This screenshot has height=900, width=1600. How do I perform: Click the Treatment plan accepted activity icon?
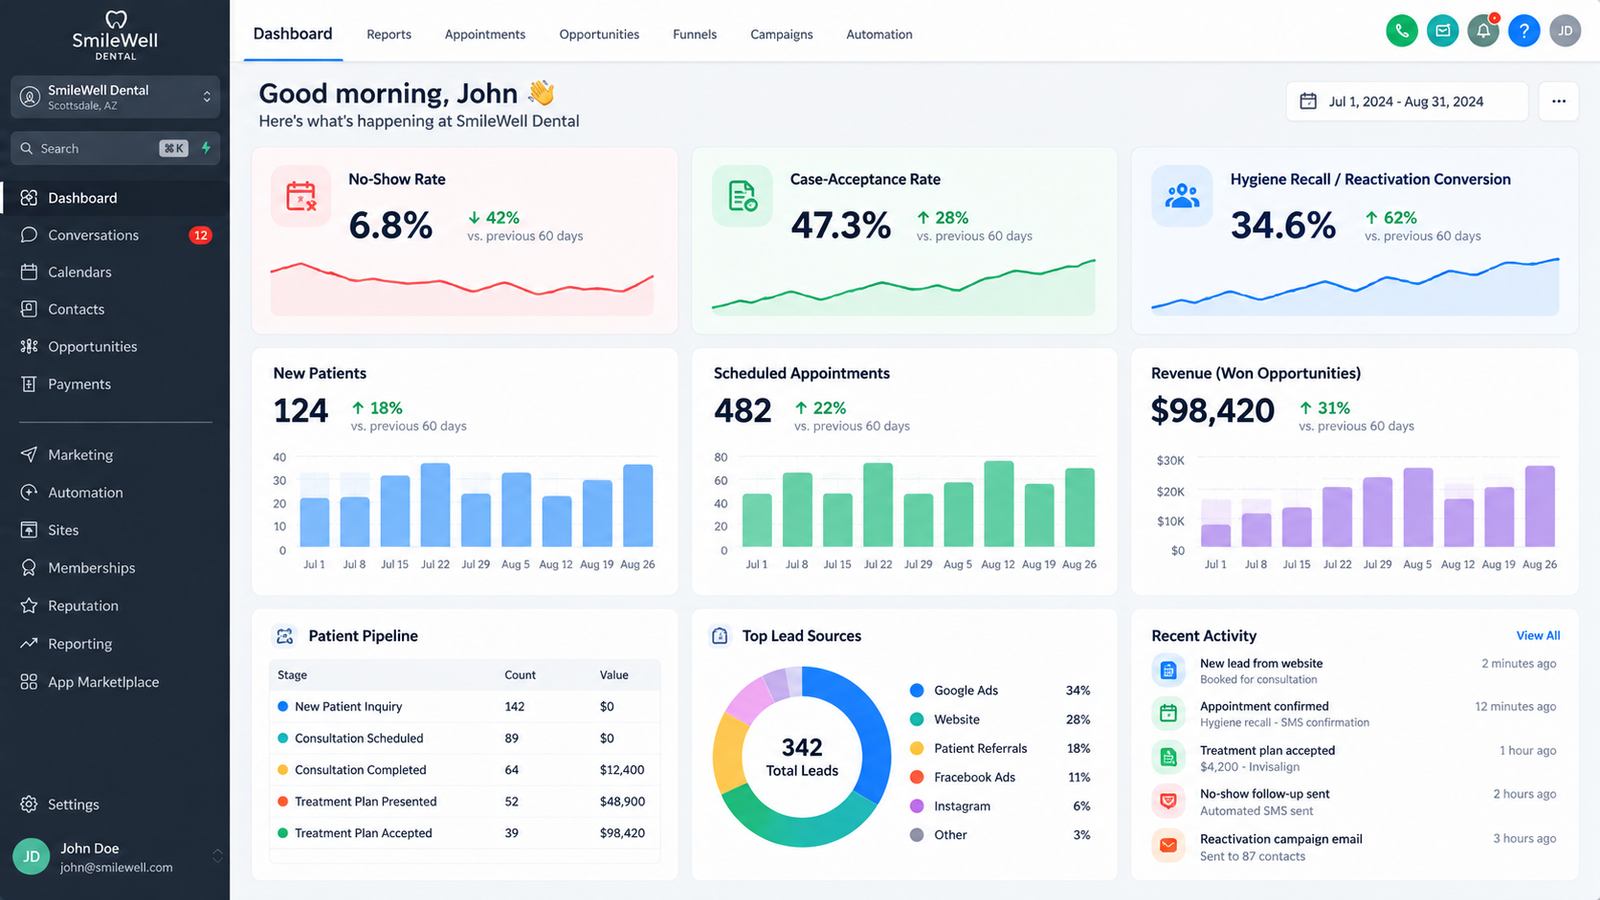pos(1168,757)
